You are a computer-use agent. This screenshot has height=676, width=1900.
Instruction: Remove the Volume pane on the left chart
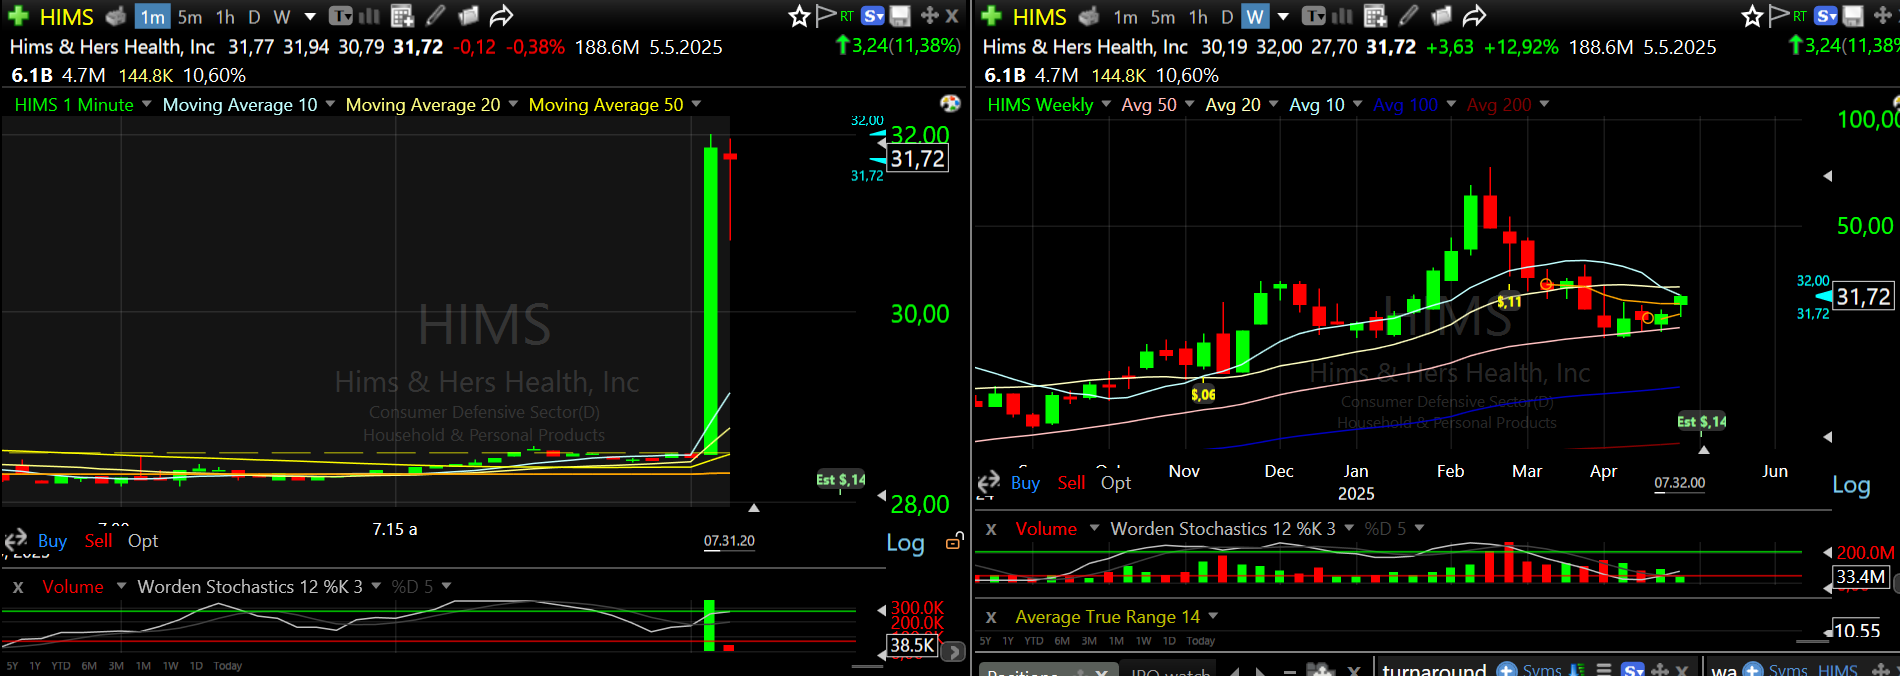pyautogui.click(x=18, y=587)
